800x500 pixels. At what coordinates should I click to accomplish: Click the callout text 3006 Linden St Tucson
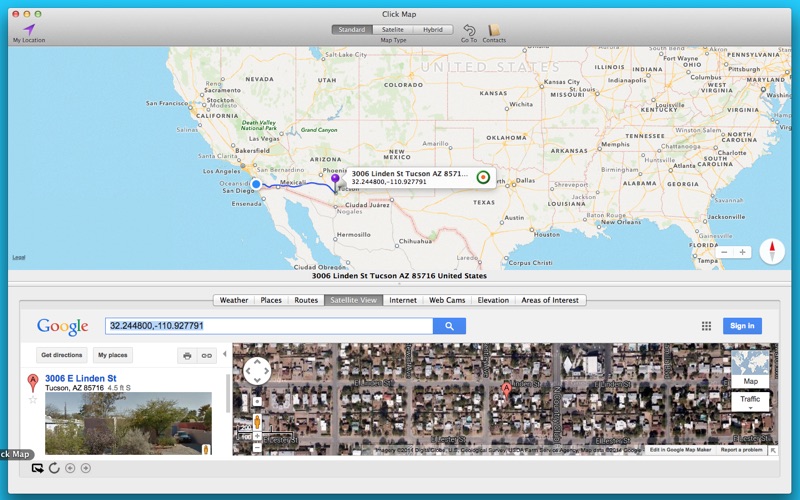(x=409, y=173)
